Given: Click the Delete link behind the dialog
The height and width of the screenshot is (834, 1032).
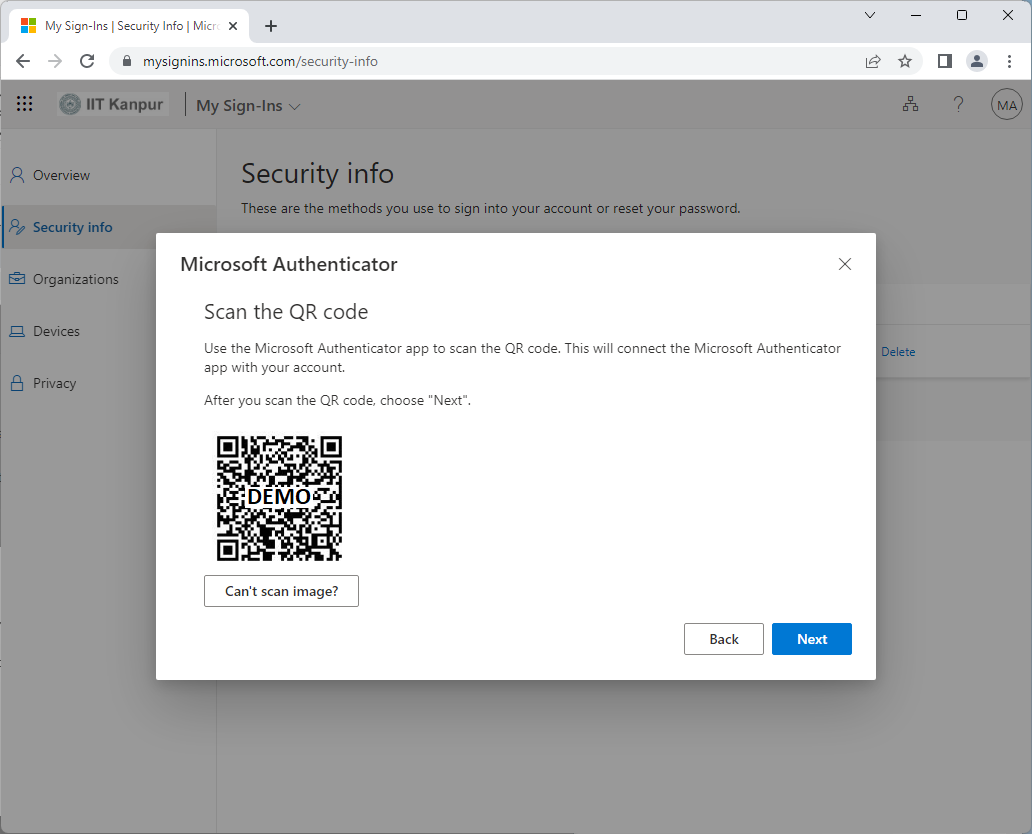Looking at the screenshot, I should point(898,352).
